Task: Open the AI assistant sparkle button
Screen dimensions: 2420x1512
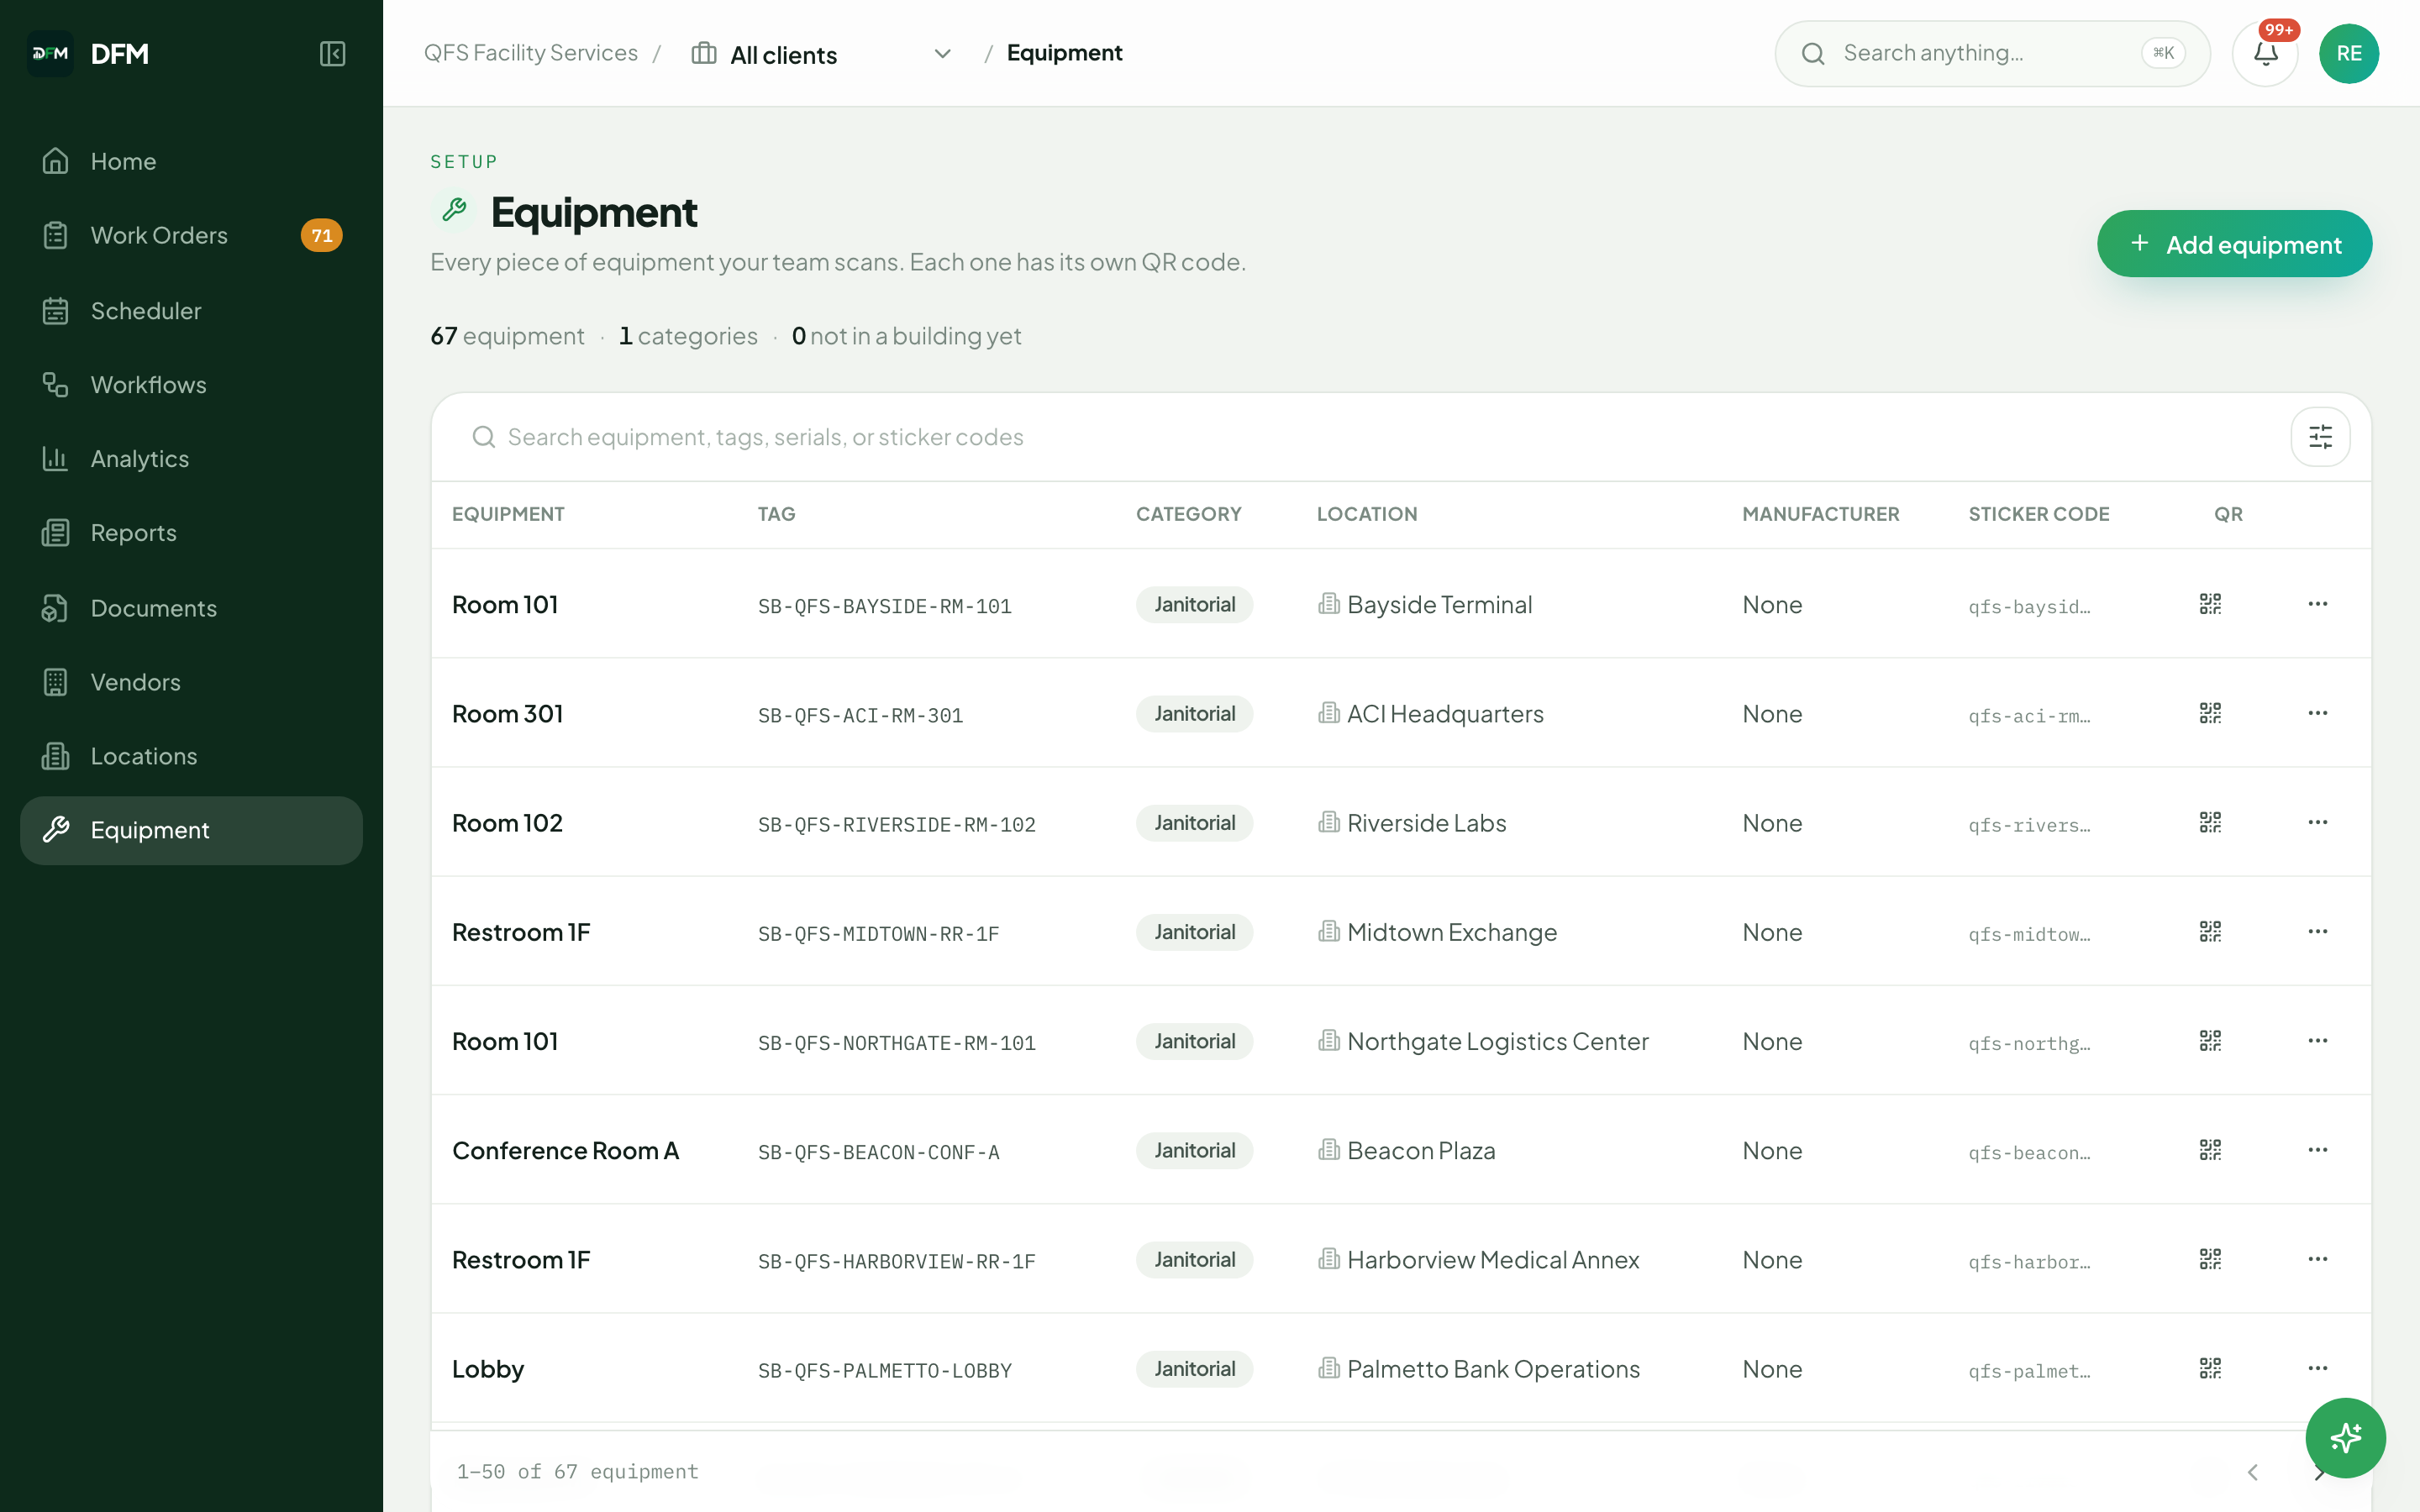Action: click(2345, 1438)
